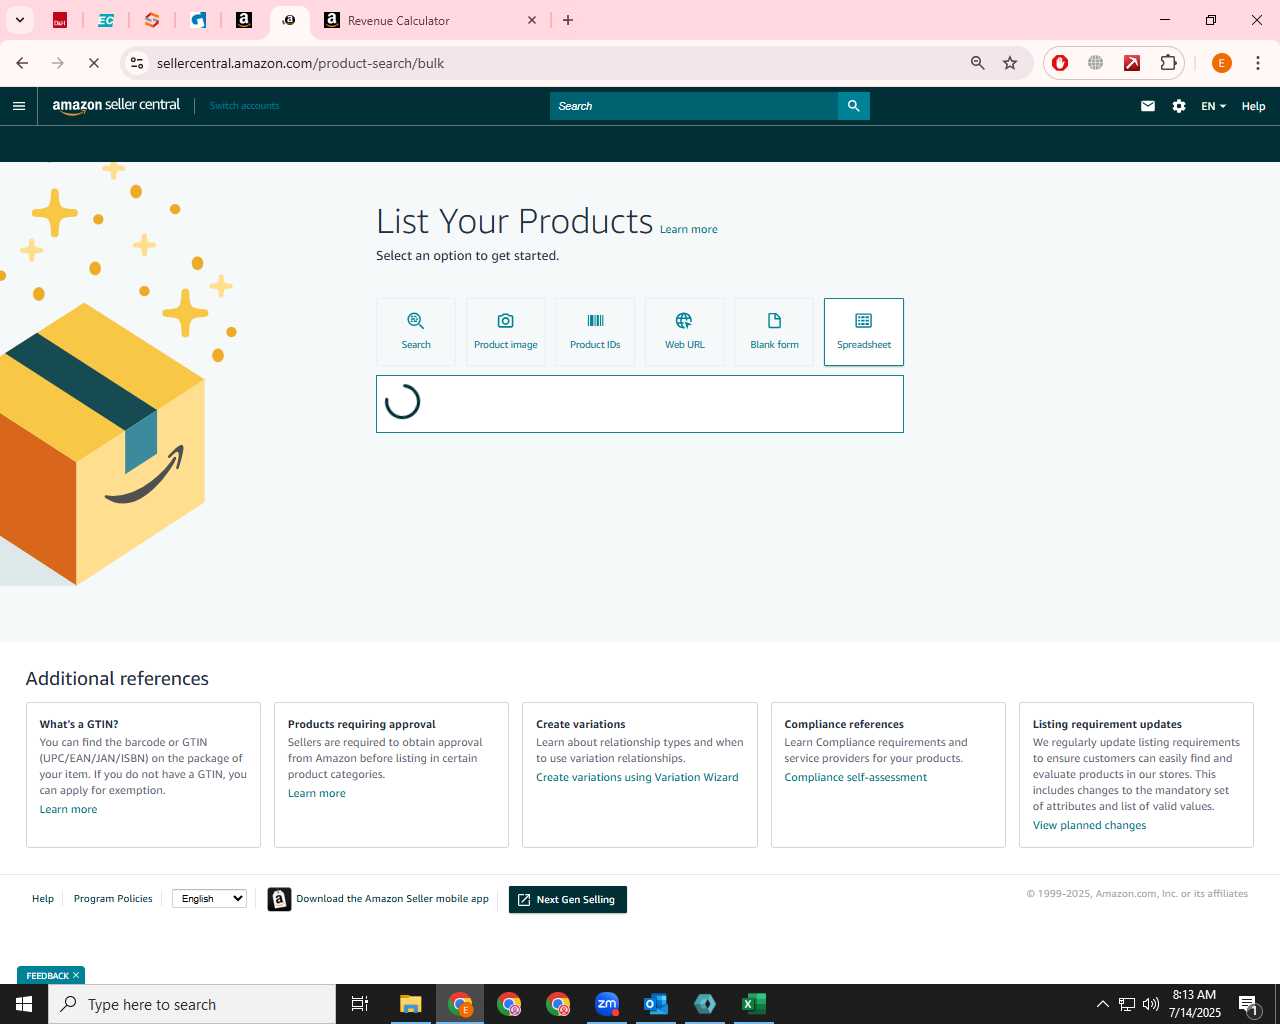Viewport: 1280px width, 1024px height.
Task: View site information icon in address bar
Action: coord(137,63)
